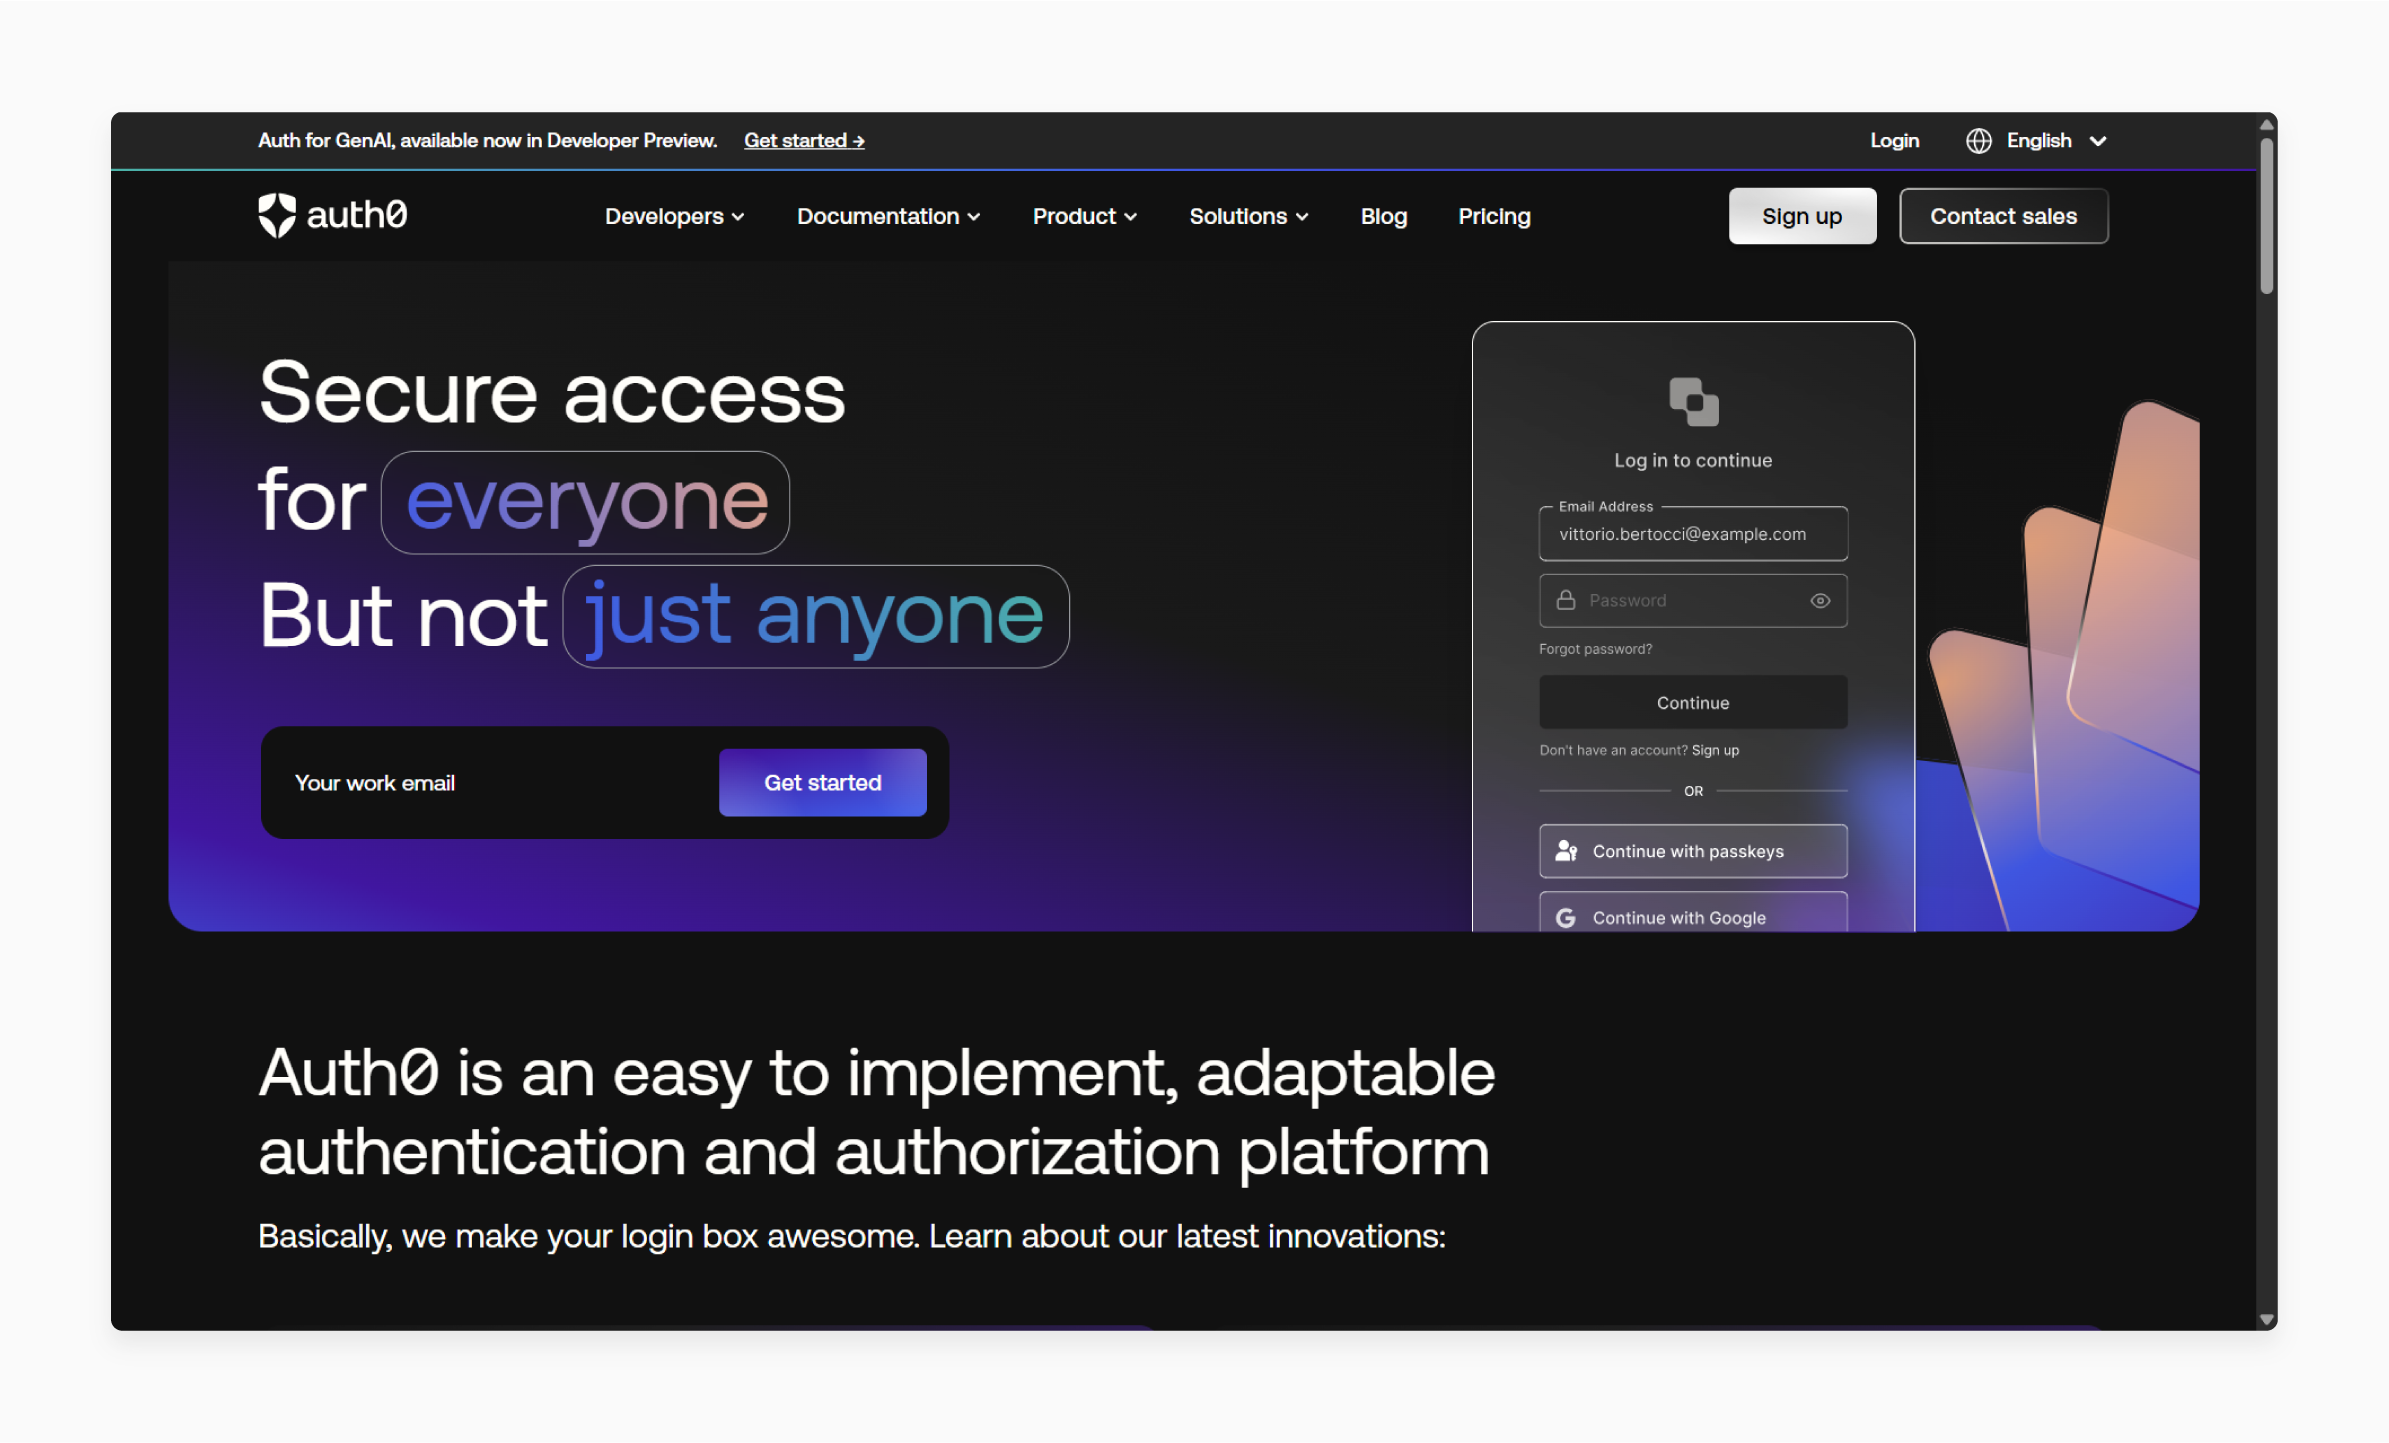Click the Forgot password? link
Viewport: 2389px width, 1443px height.
(x=1595, y=649)
